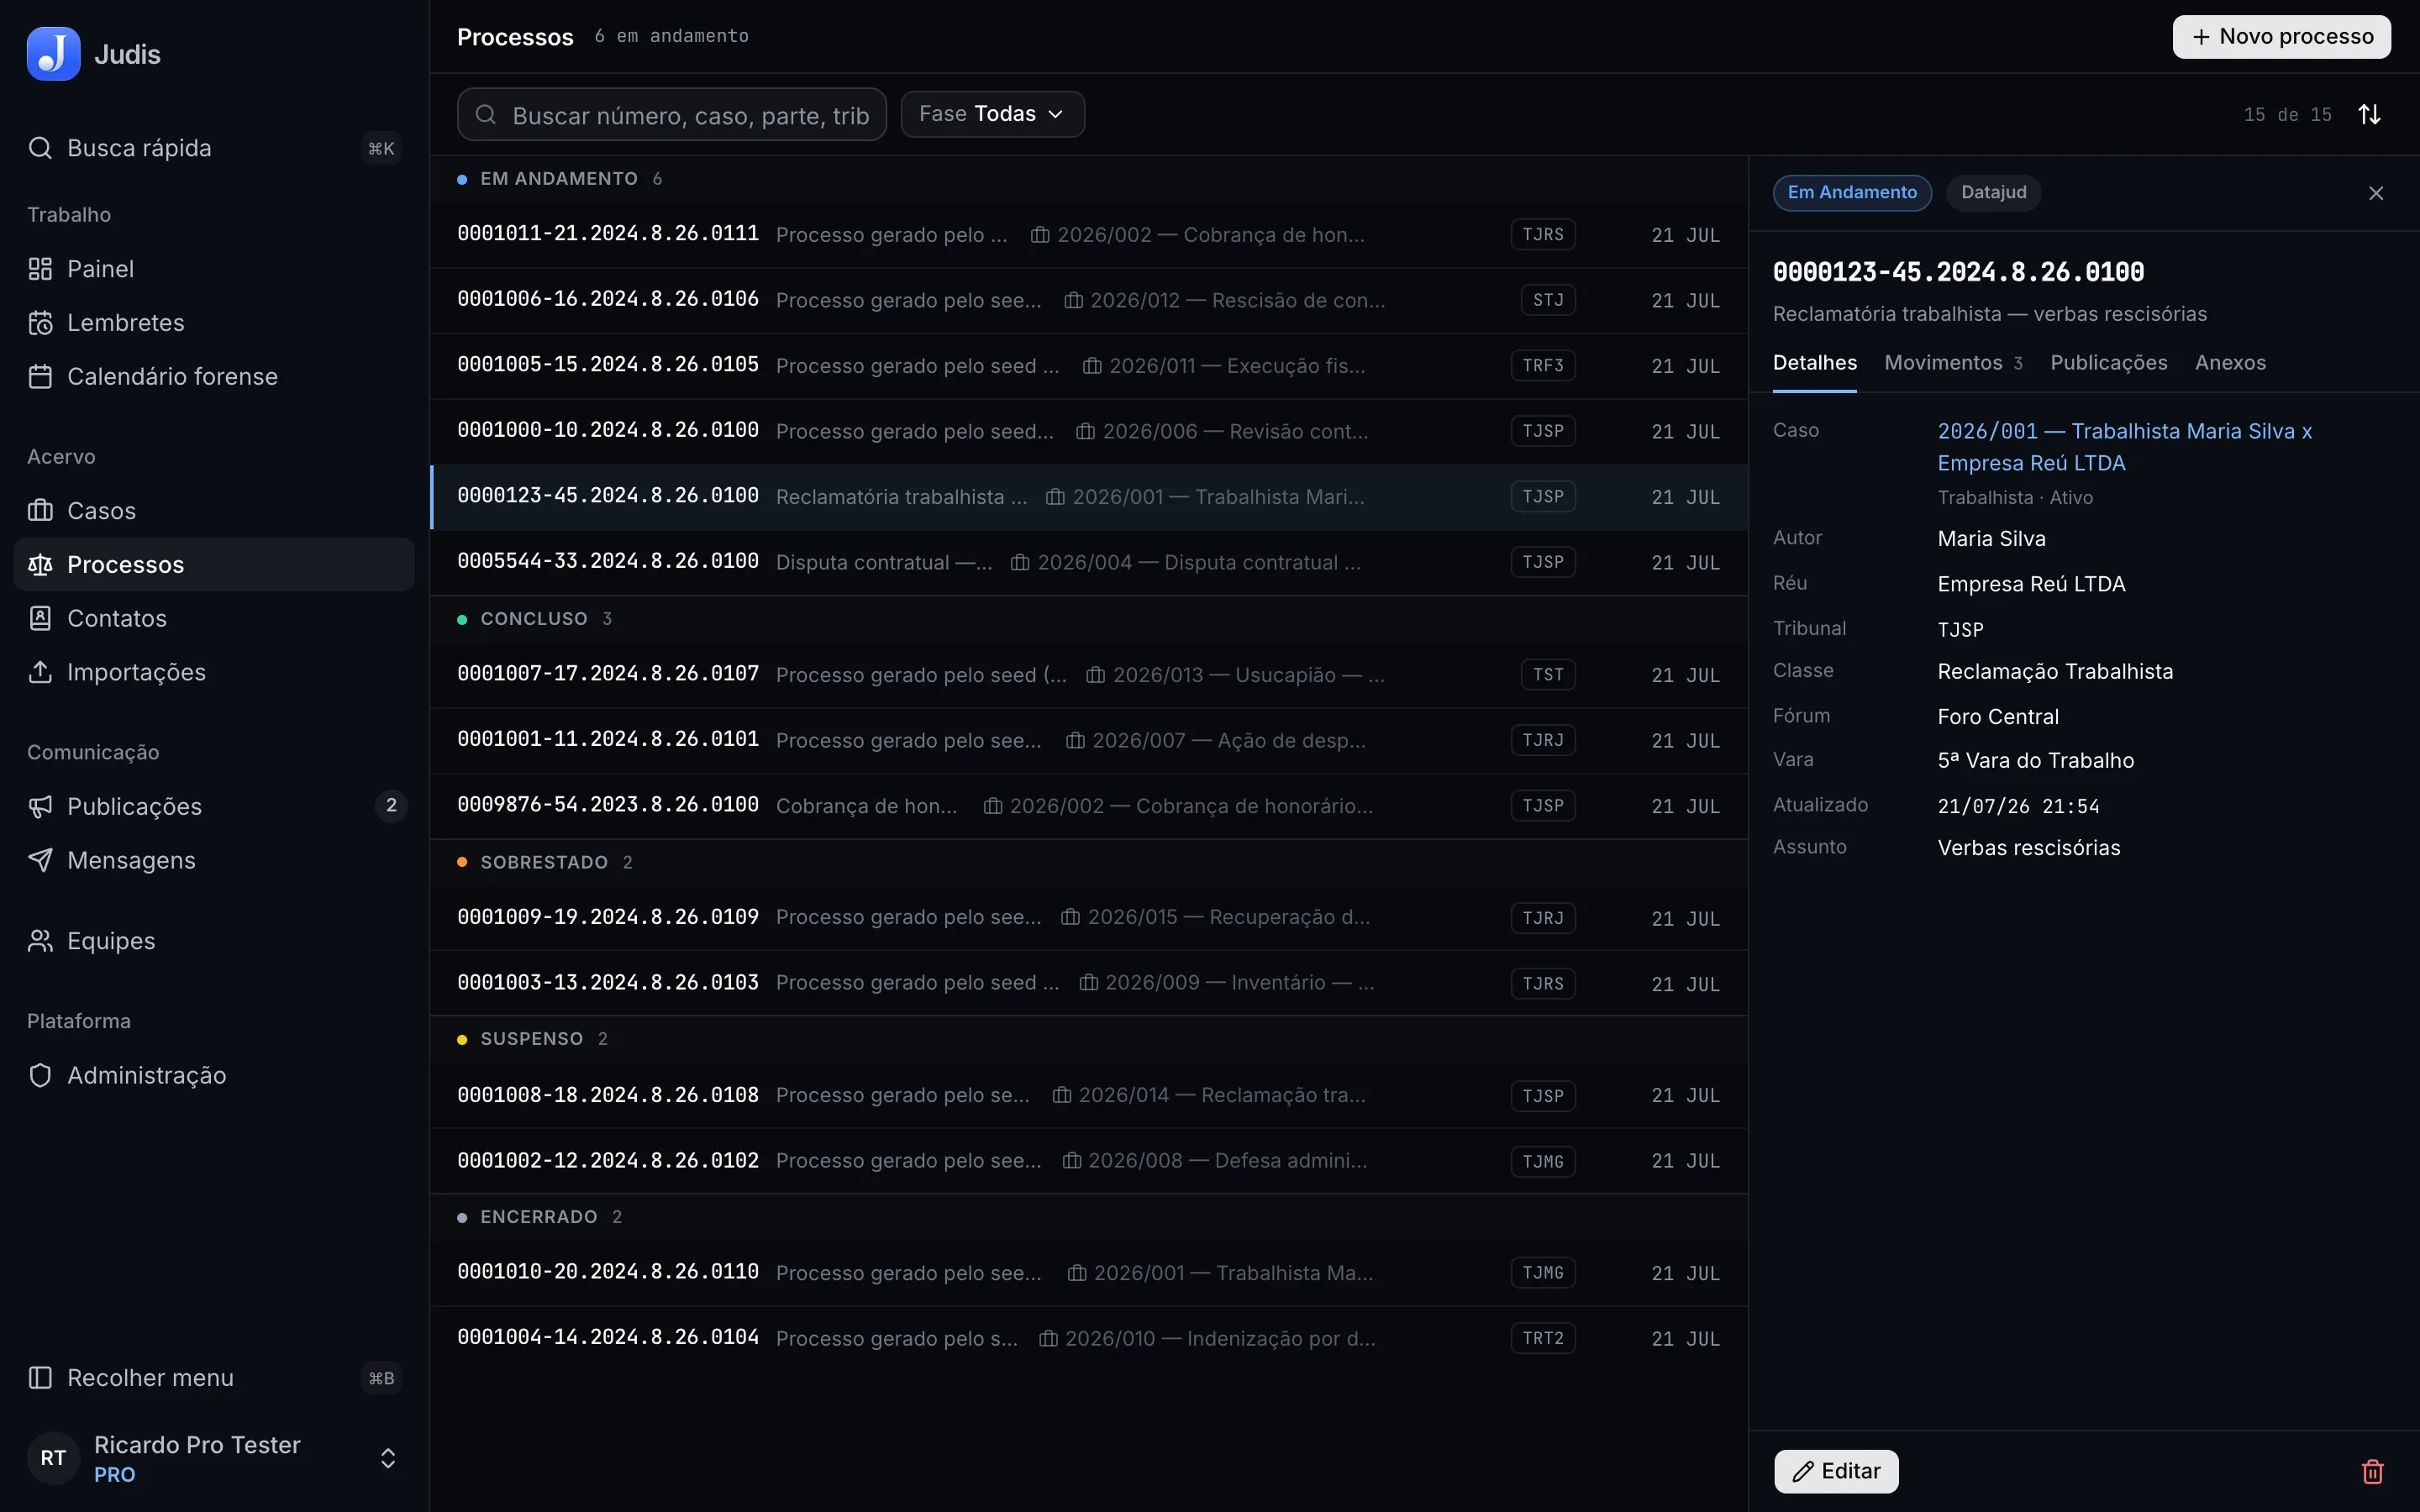This screenshot has height=1512, width=2420.
Task: Click the STJ tribunal tag
Action: pyautogui.click(x=1548, y=300)
